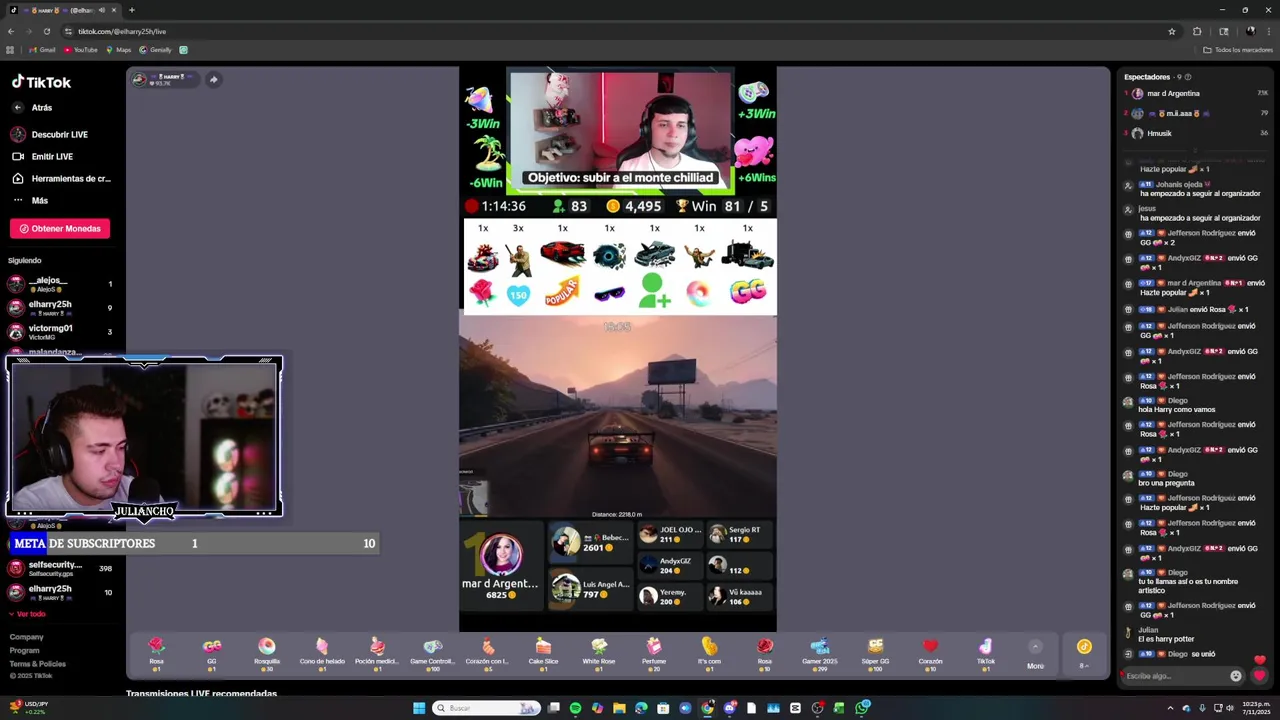The image size is (1280, 720).
Task: Open the Program footer link
Action: tap(25, 650)
